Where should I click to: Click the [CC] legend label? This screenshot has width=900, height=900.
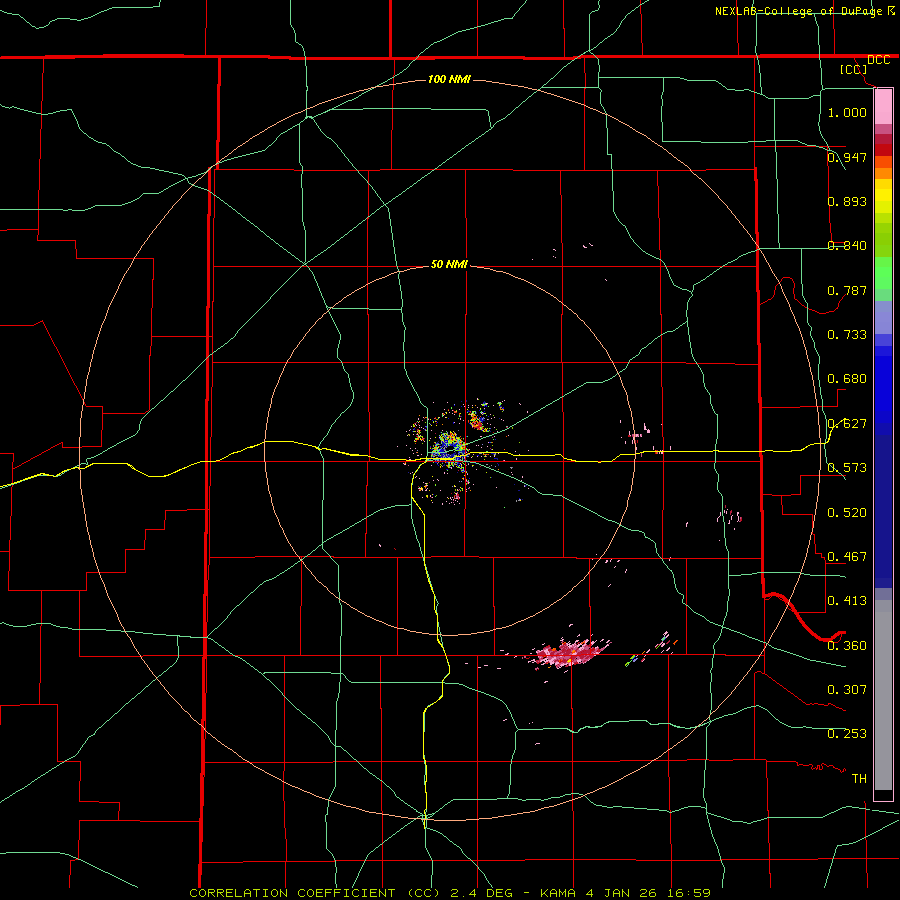tap(854, 69)
